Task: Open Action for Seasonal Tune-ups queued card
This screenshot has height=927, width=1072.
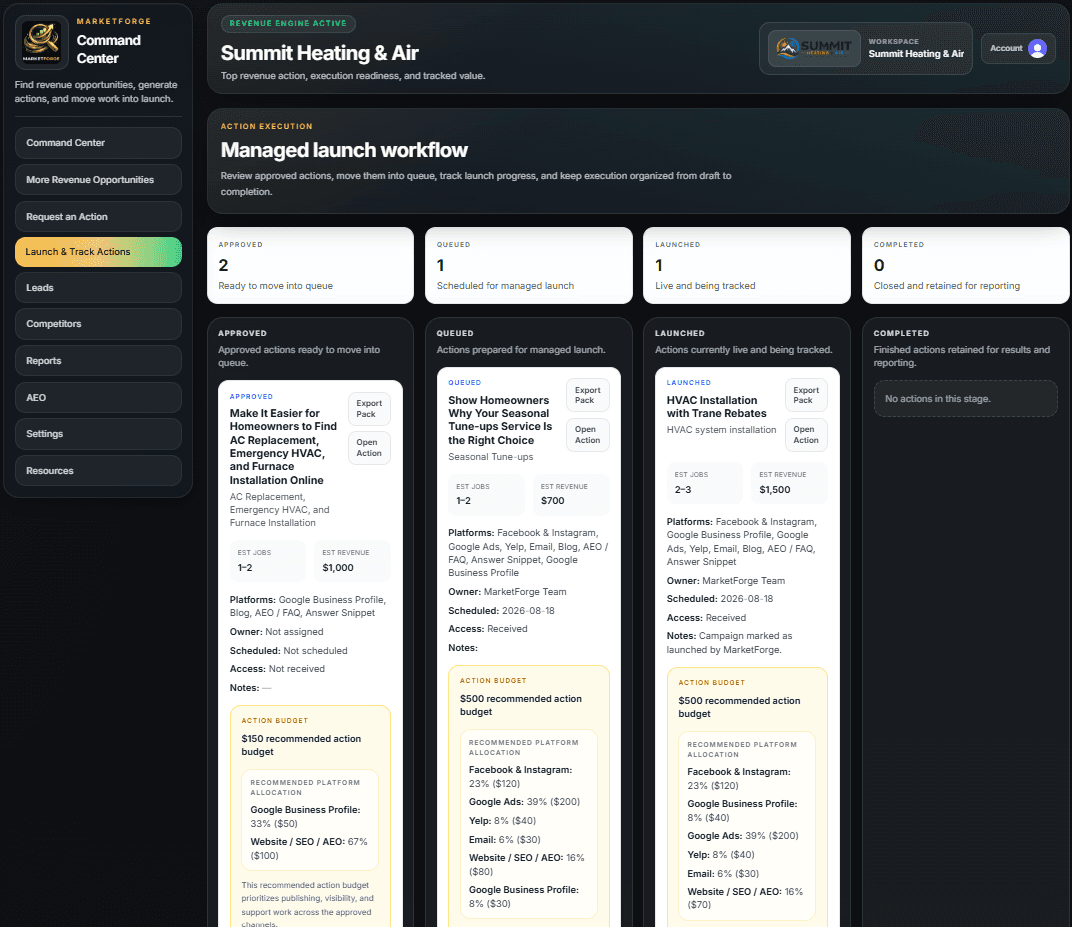Action: point(587,435)
